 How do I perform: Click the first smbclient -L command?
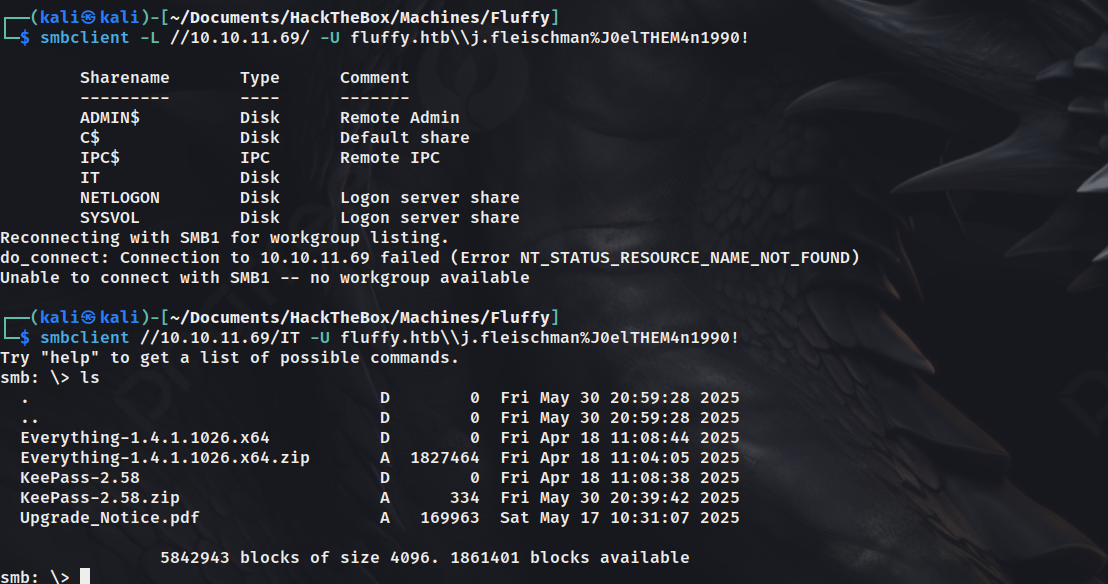pyautogui.click(x=394, y=37)
